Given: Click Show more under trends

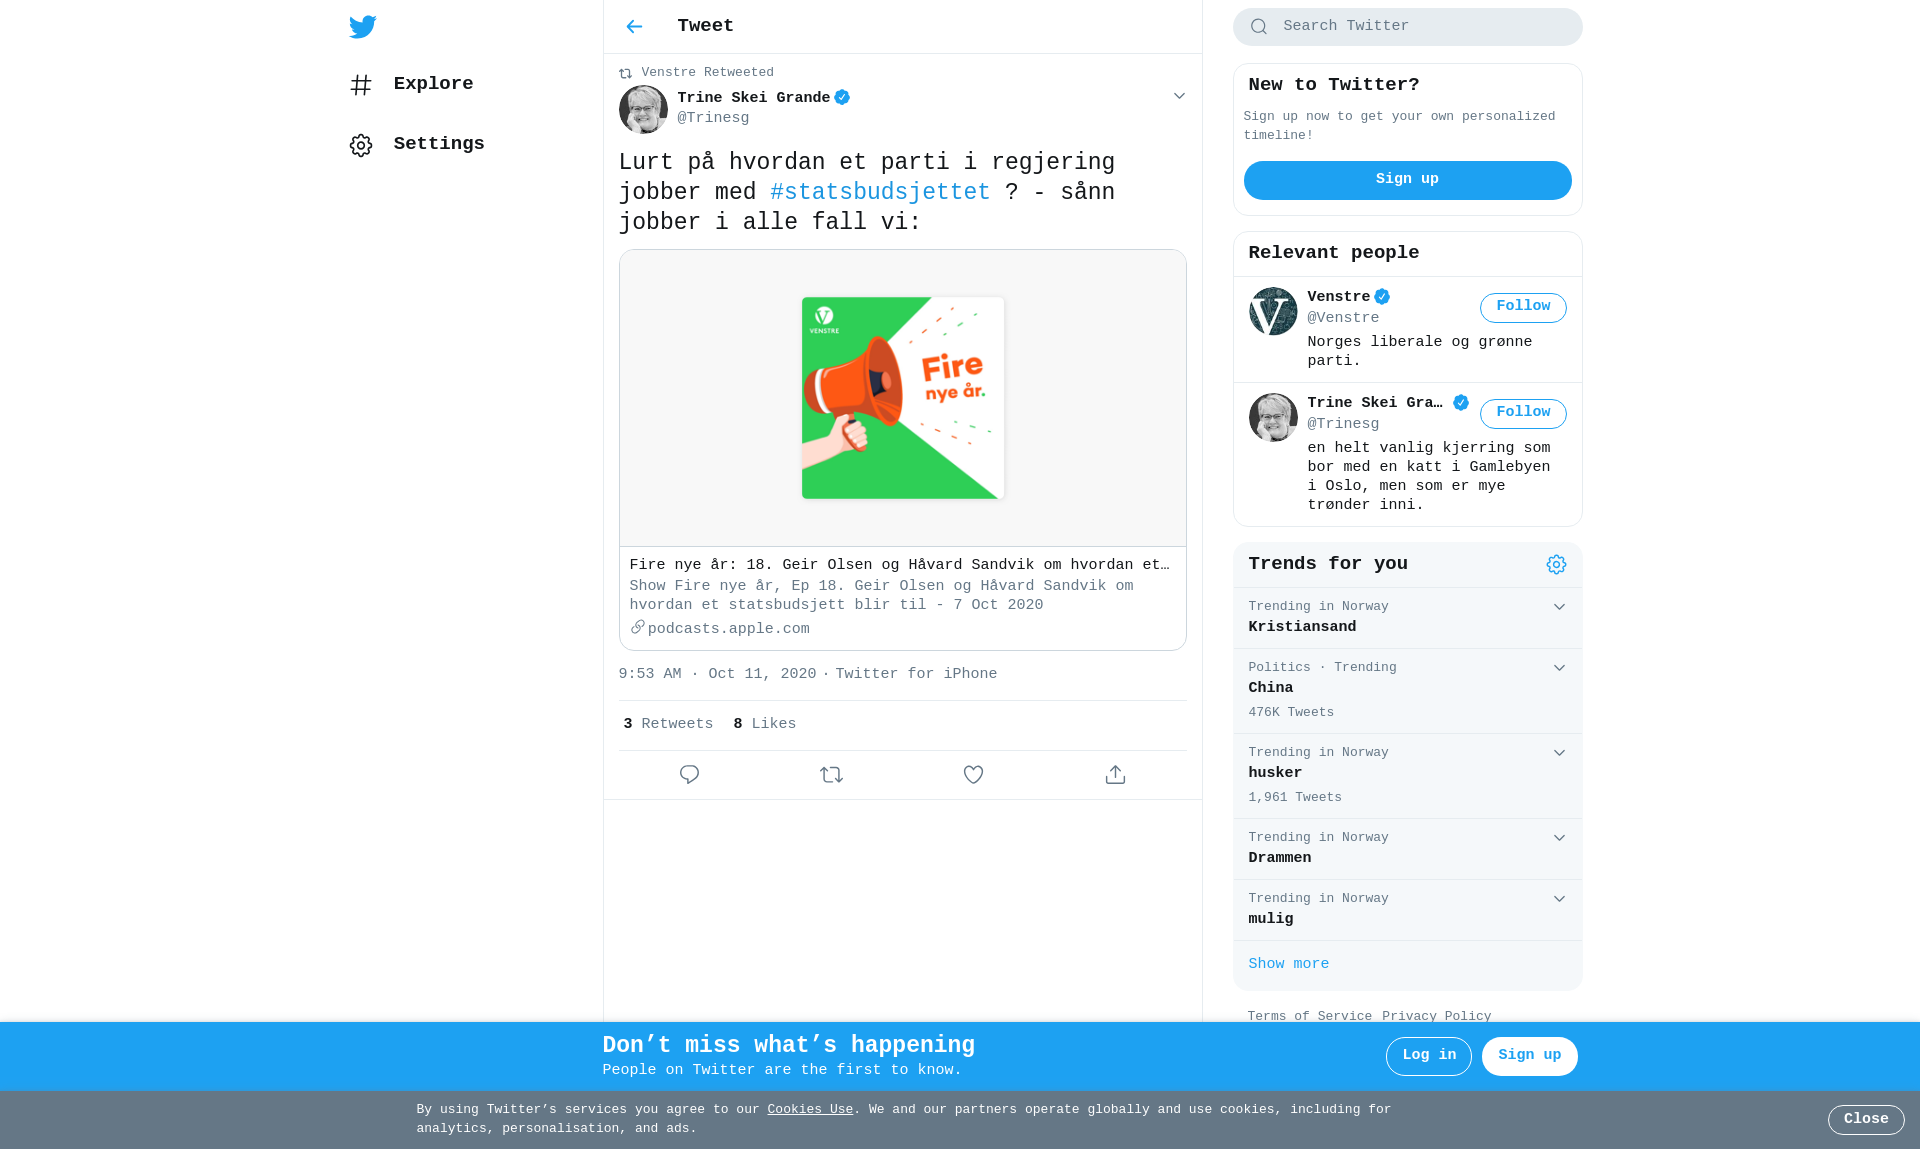Looking at the screenshot, I should pyautogui.click(x=1288, y=964).
